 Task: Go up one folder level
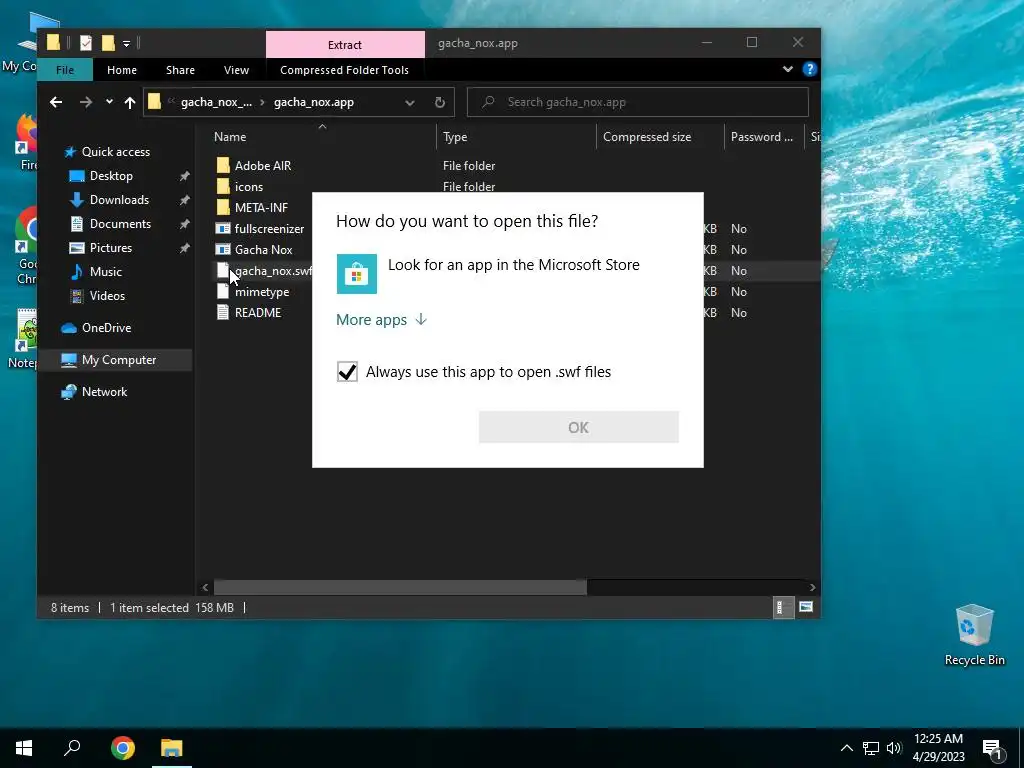130,102
